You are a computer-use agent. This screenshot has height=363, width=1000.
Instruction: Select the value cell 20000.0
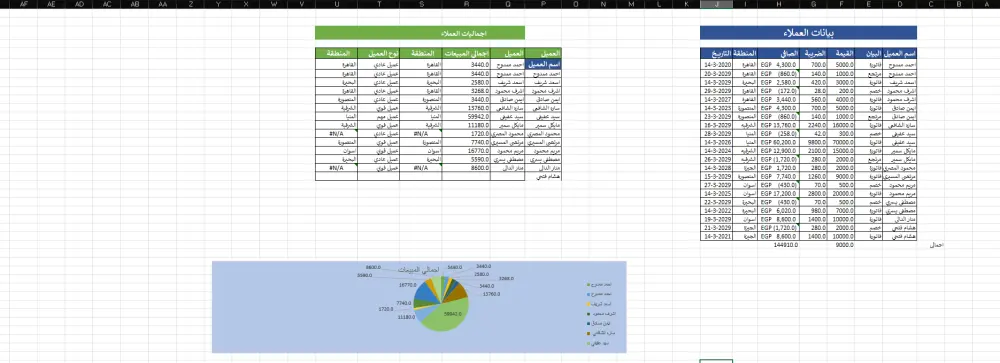pyautogui.click(x=841, y=194)
